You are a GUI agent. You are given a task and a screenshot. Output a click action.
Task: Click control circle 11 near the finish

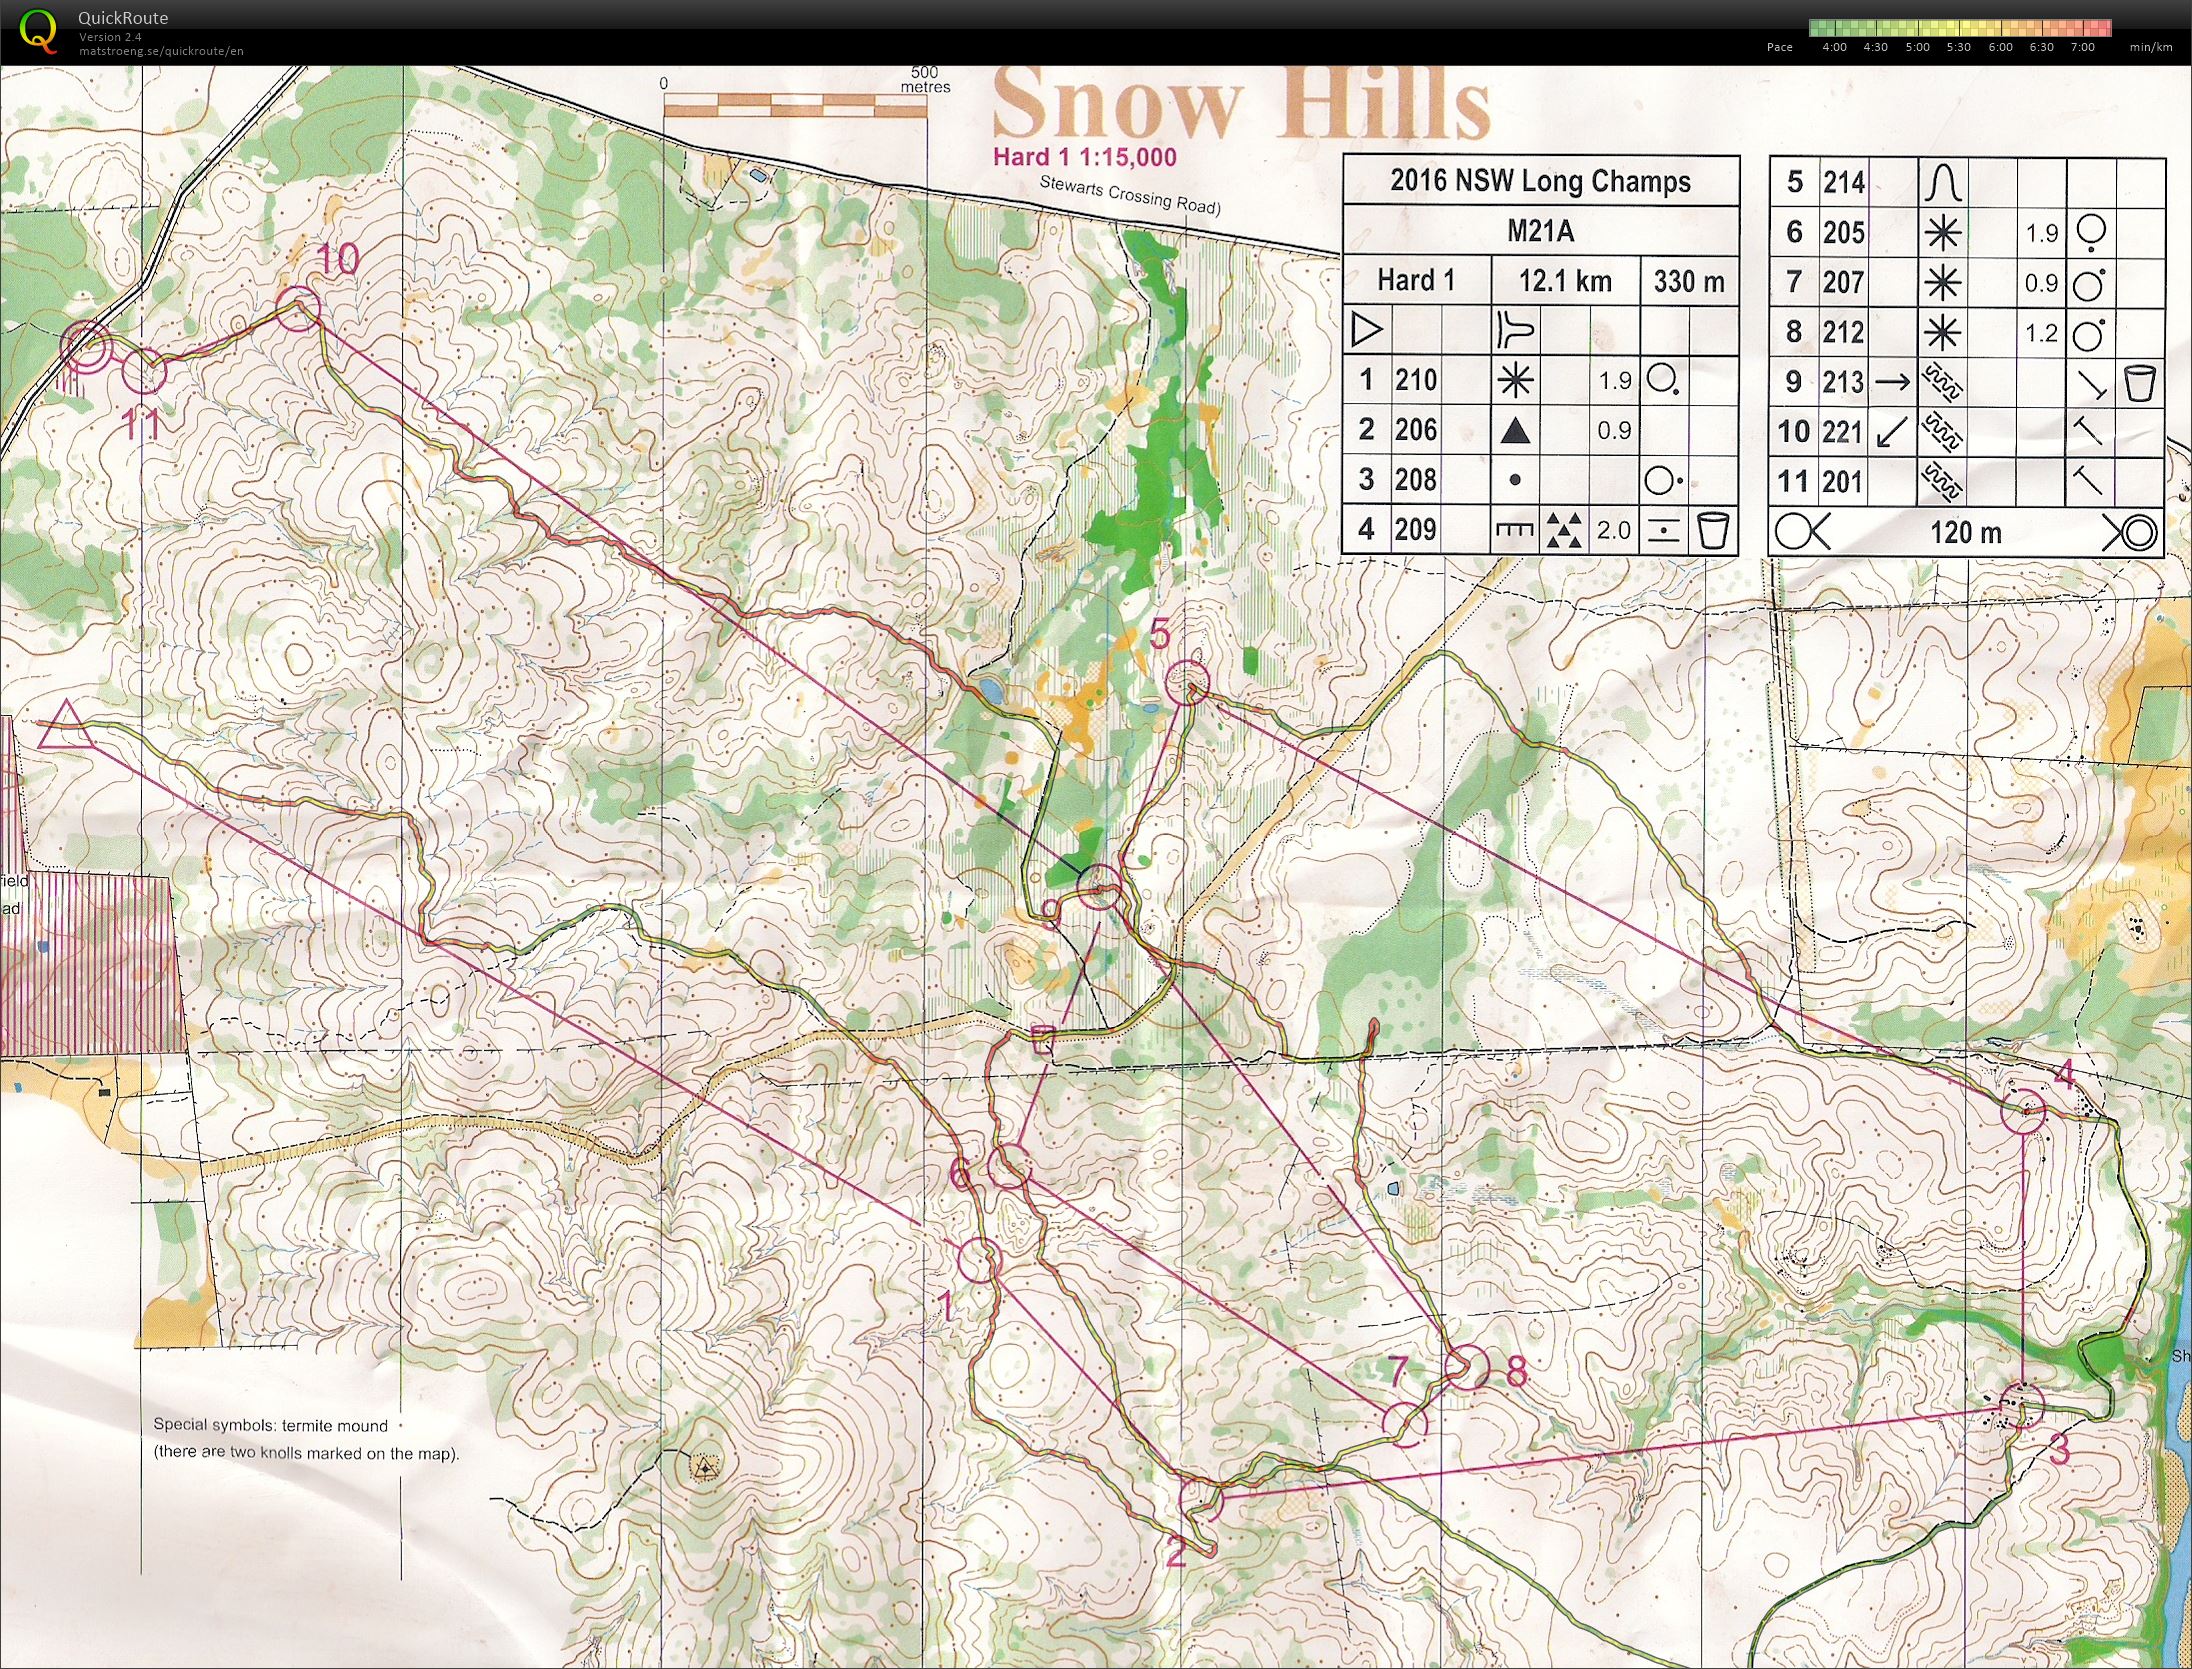144,372
